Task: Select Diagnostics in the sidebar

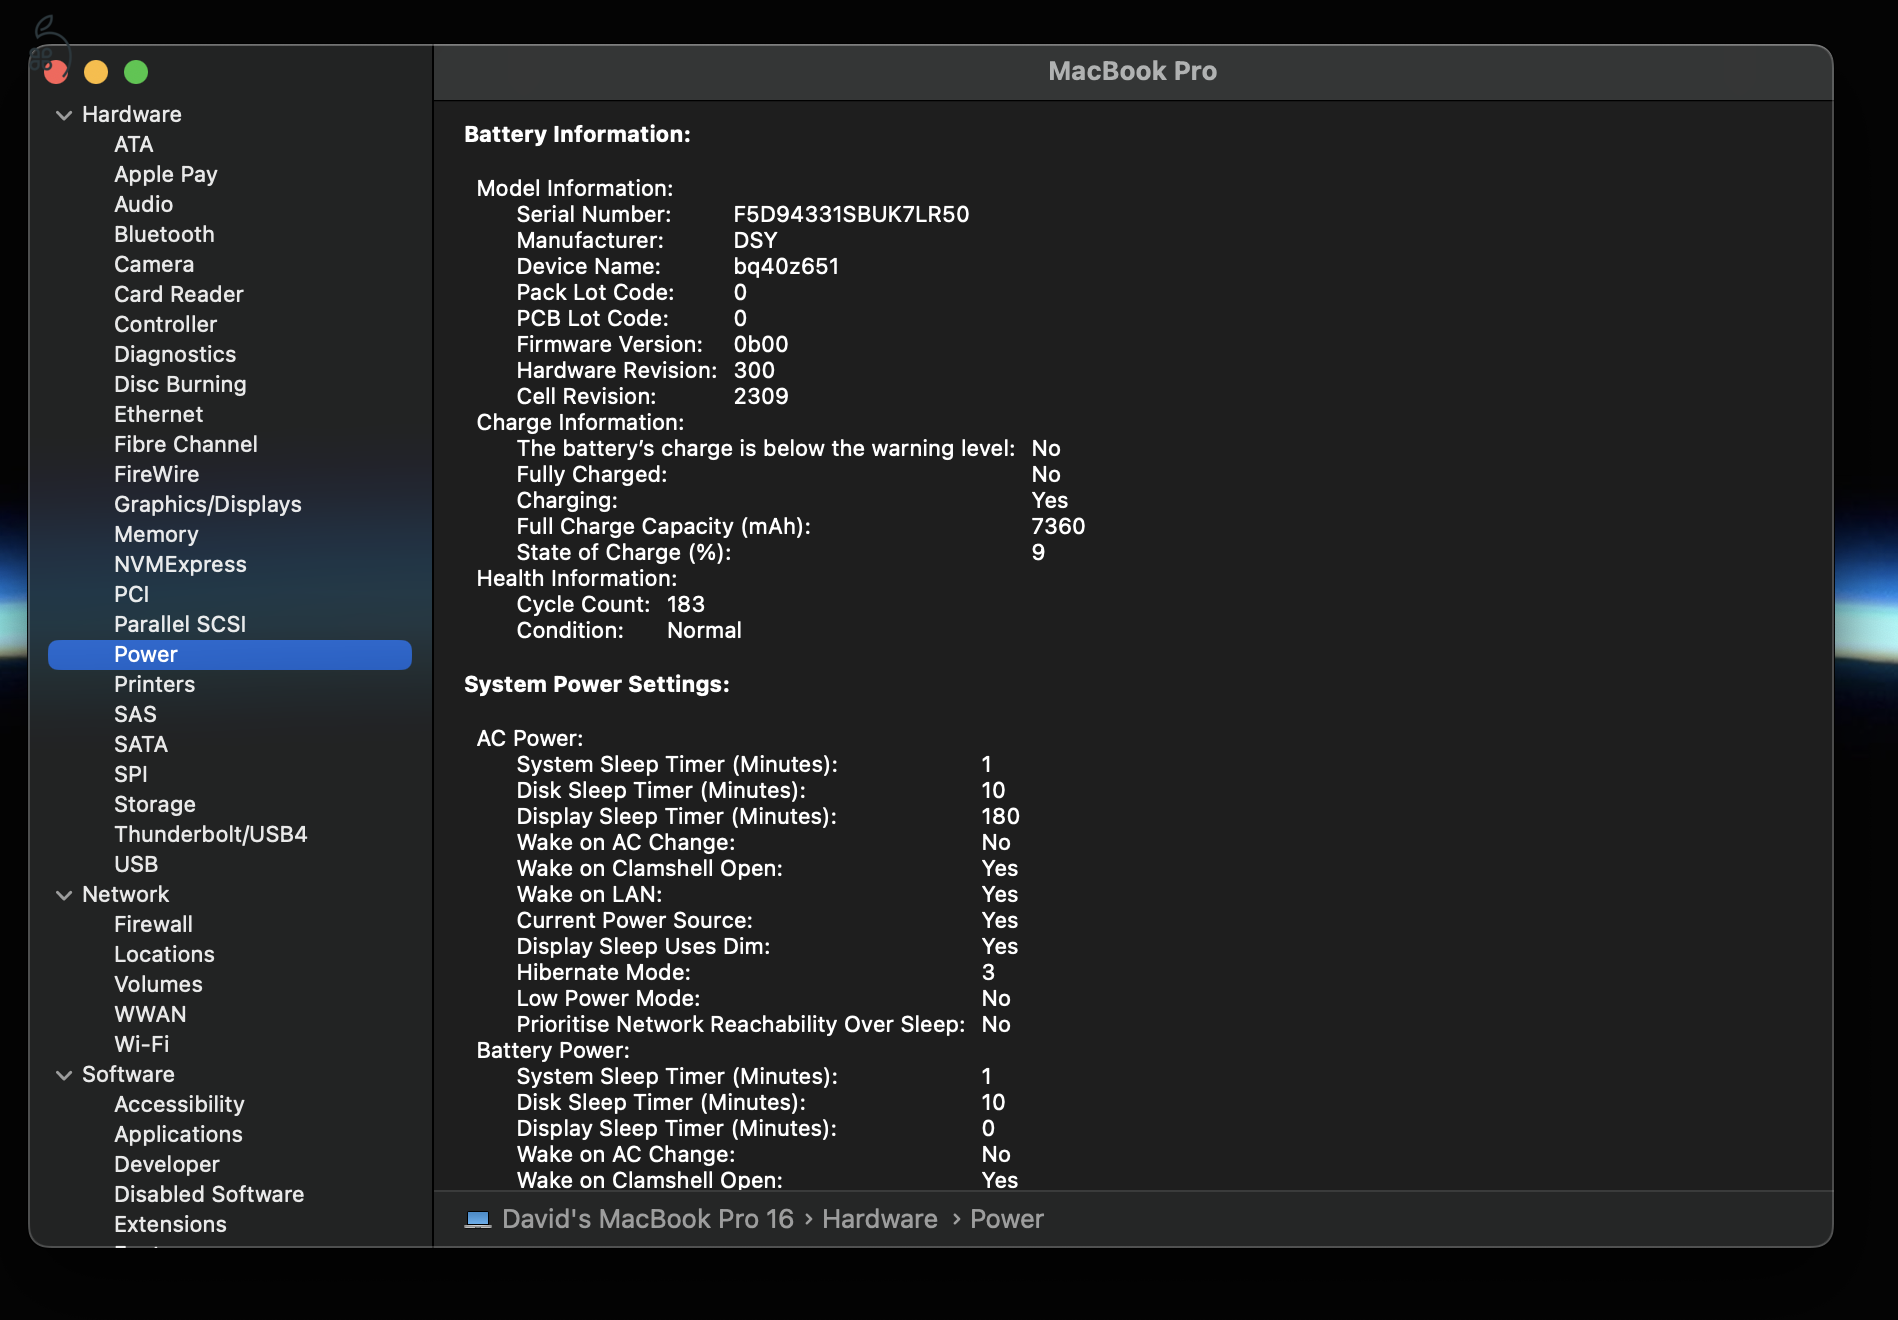Action: pos(175,354)
